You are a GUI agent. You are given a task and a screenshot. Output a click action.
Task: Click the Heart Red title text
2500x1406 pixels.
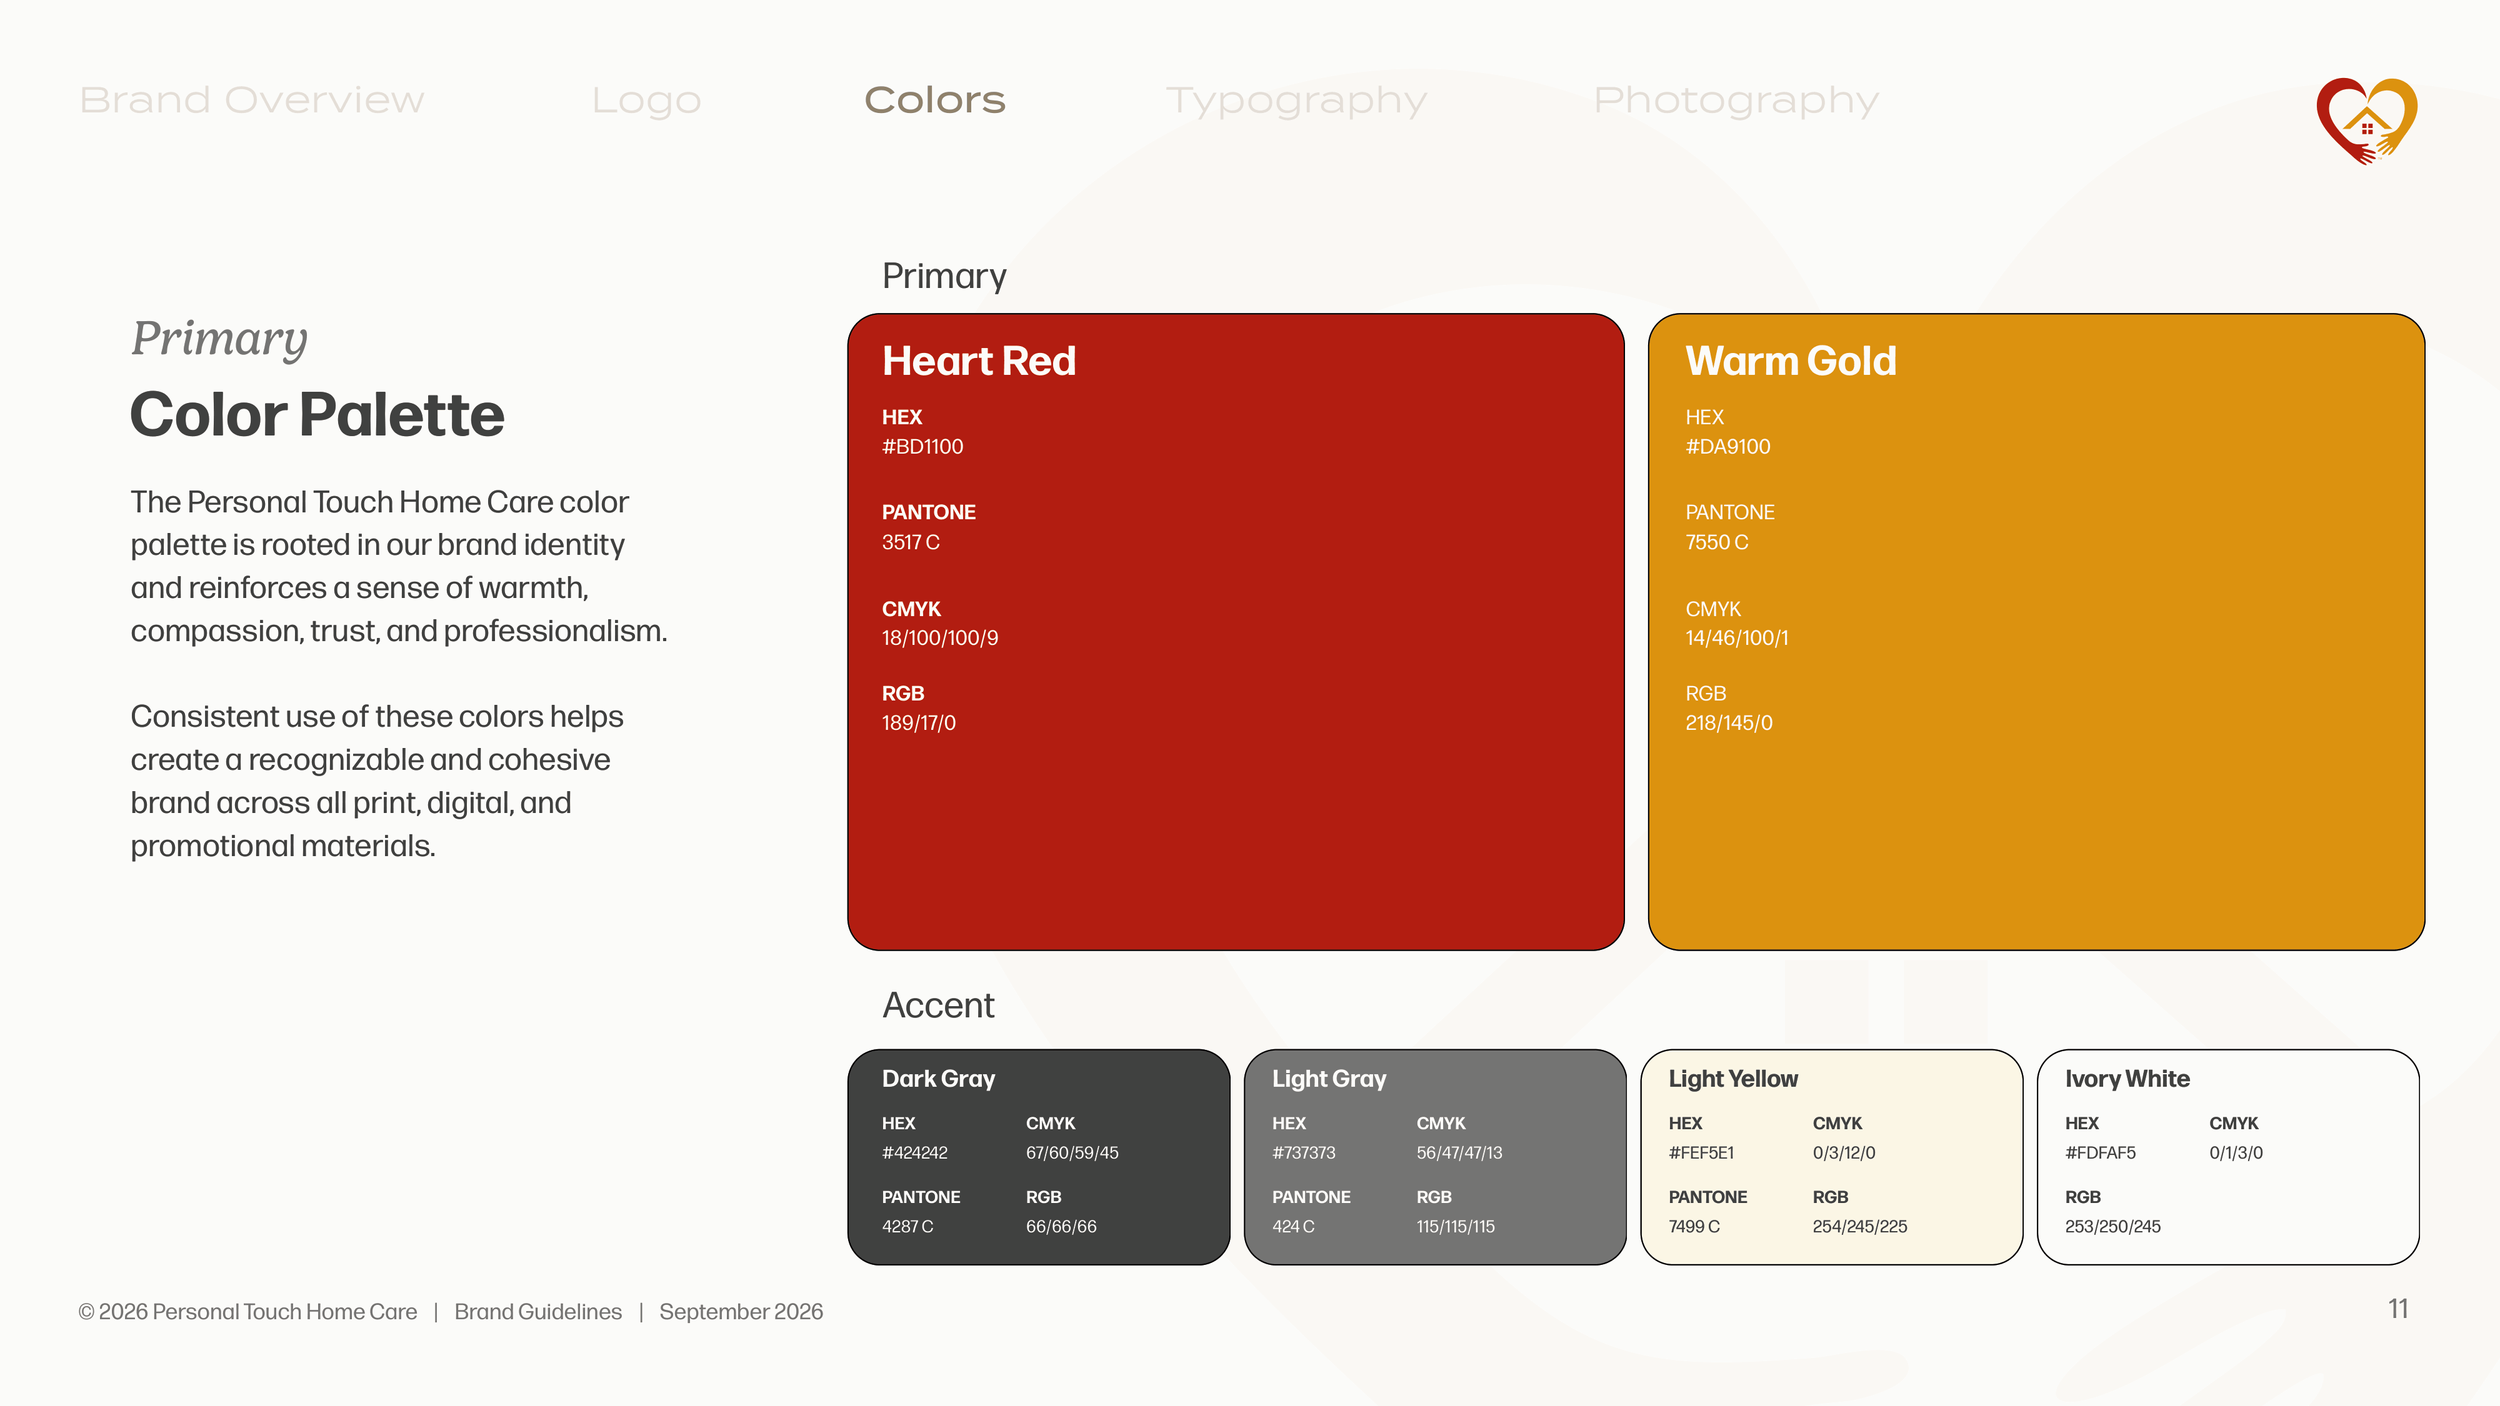point(979,361)
